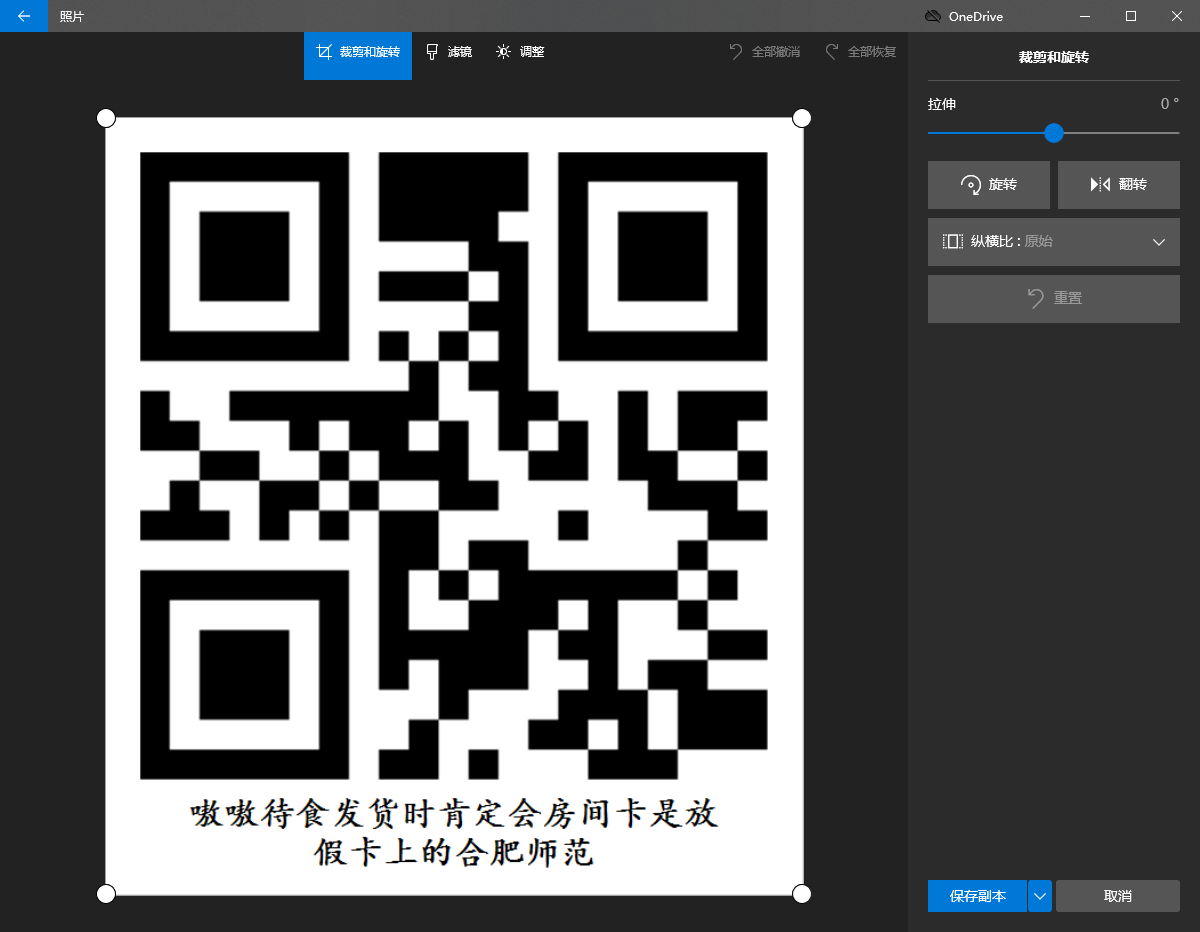Screen dimensions: 1200x932
Task: Click the OneDrive icon in title bar
Action: [932, 16]
